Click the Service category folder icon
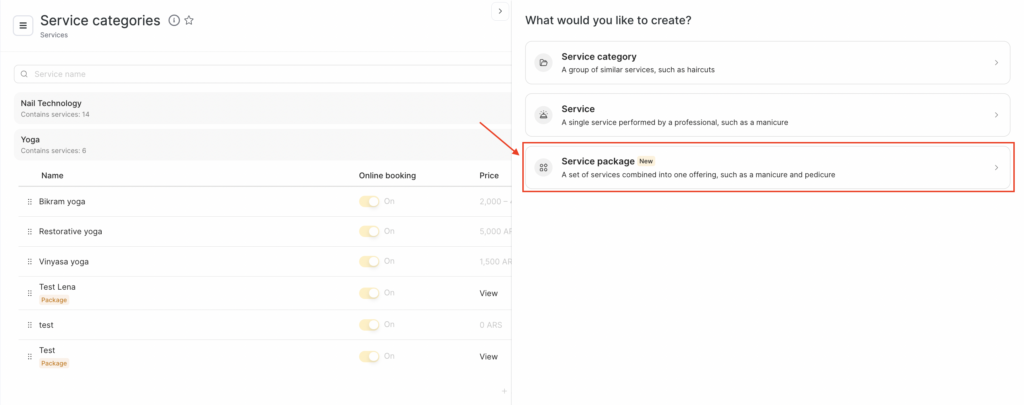Image resolution: width=1024 pixels, height=405 pixels. coord(543,62)
